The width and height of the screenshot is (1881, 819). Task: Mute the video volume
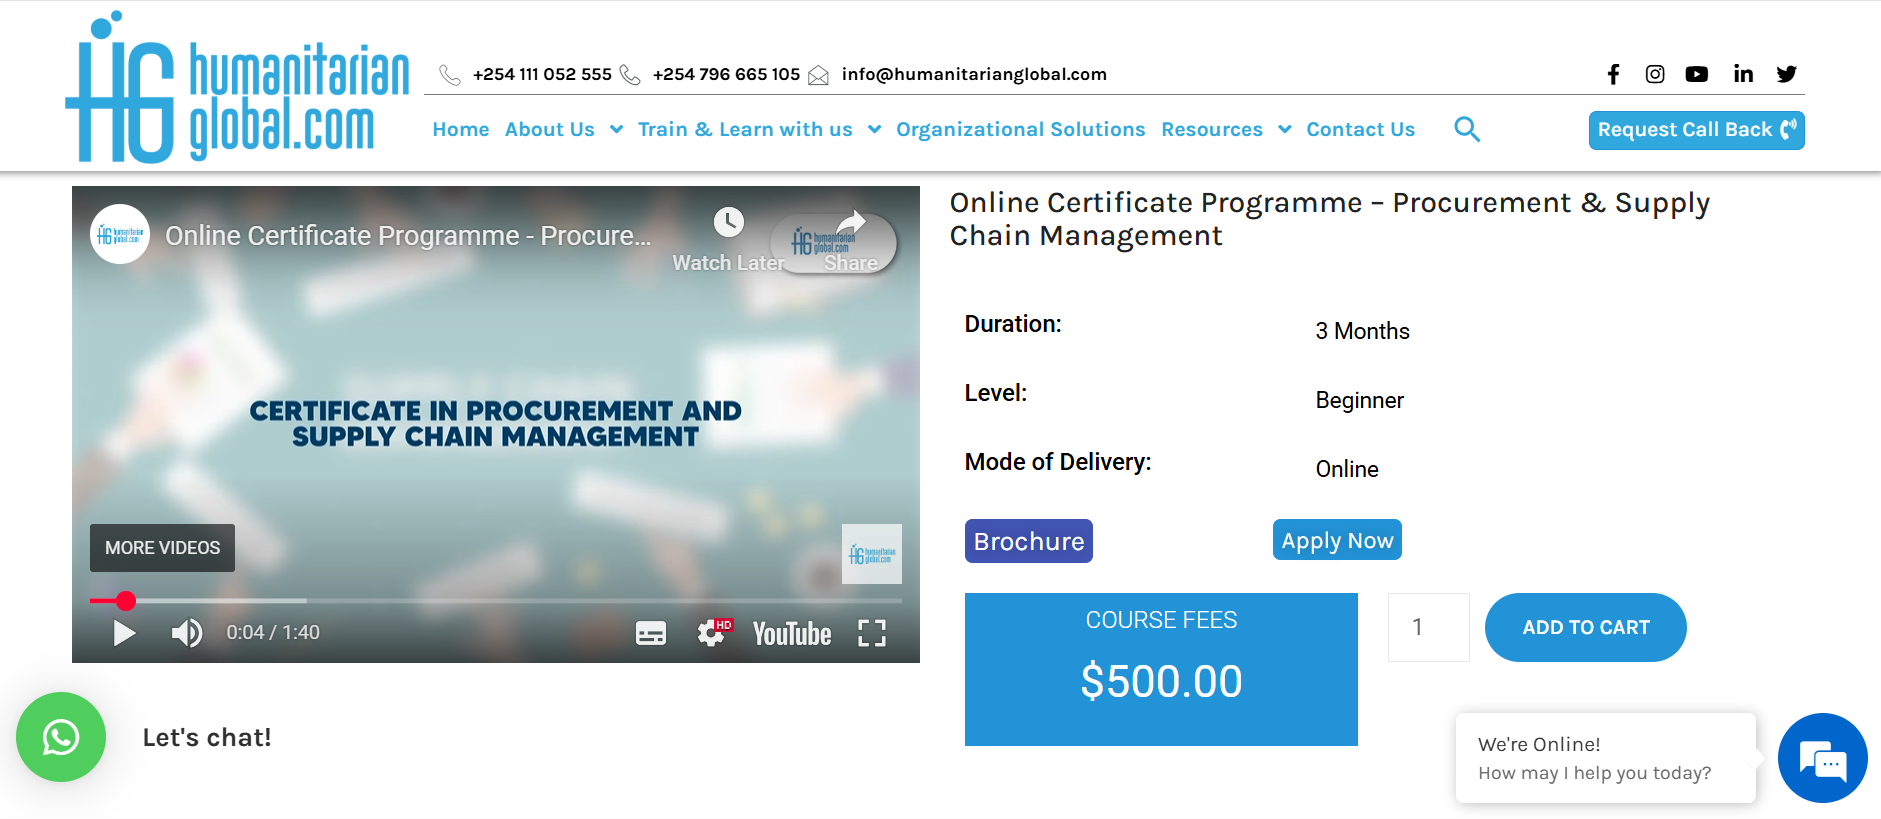coord(186,633)
